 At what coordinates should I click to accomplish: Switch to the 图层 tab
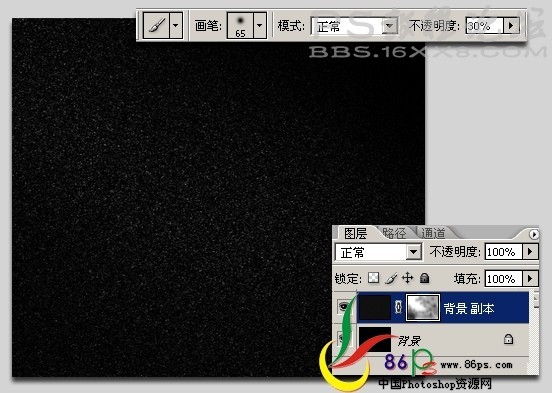(x=355, y=233)
